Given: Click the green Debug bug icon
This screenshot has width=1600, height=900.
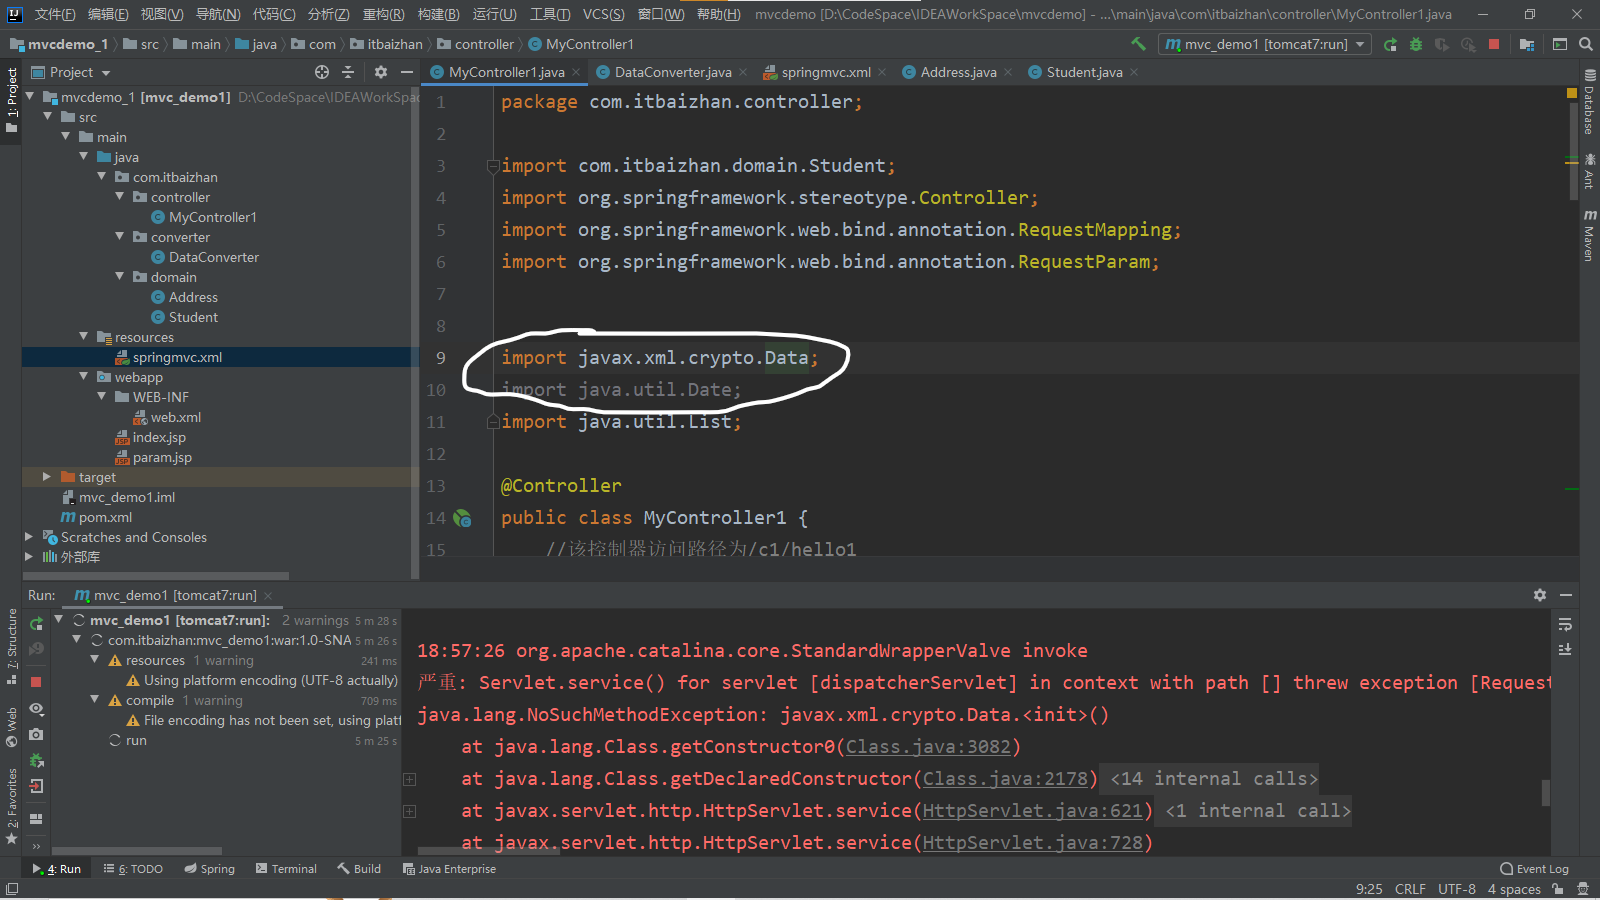Looking at the screenshot, I should coord(1416,44).
